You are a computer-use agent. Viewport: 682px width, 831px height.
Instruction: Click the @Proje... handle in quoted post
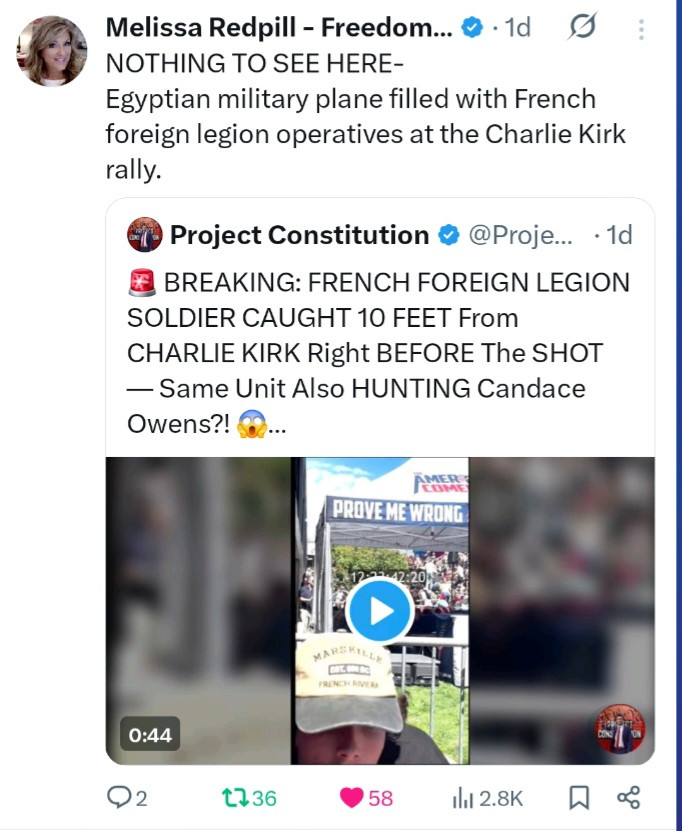521,235
